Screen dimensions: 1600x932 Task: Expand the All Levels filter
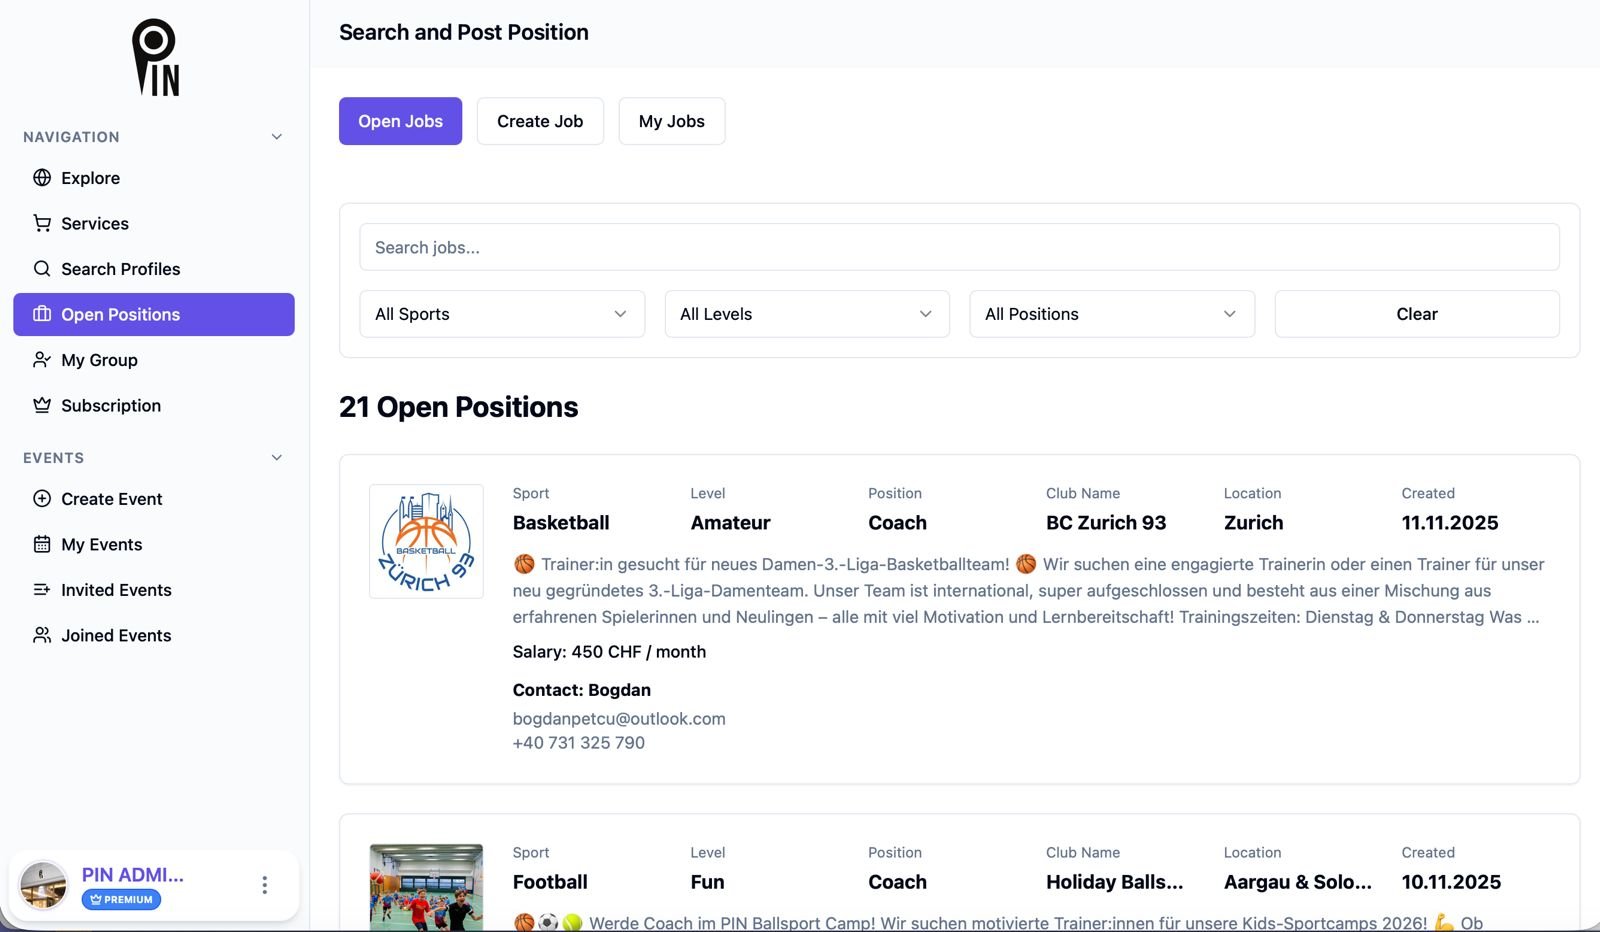807,314
